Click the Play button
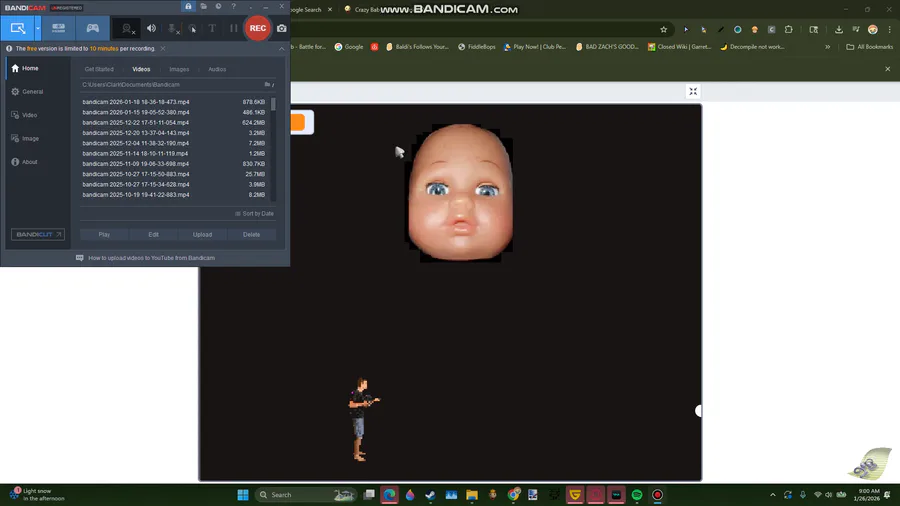Viewport: 900px width, 506px height. pos(104,235)
